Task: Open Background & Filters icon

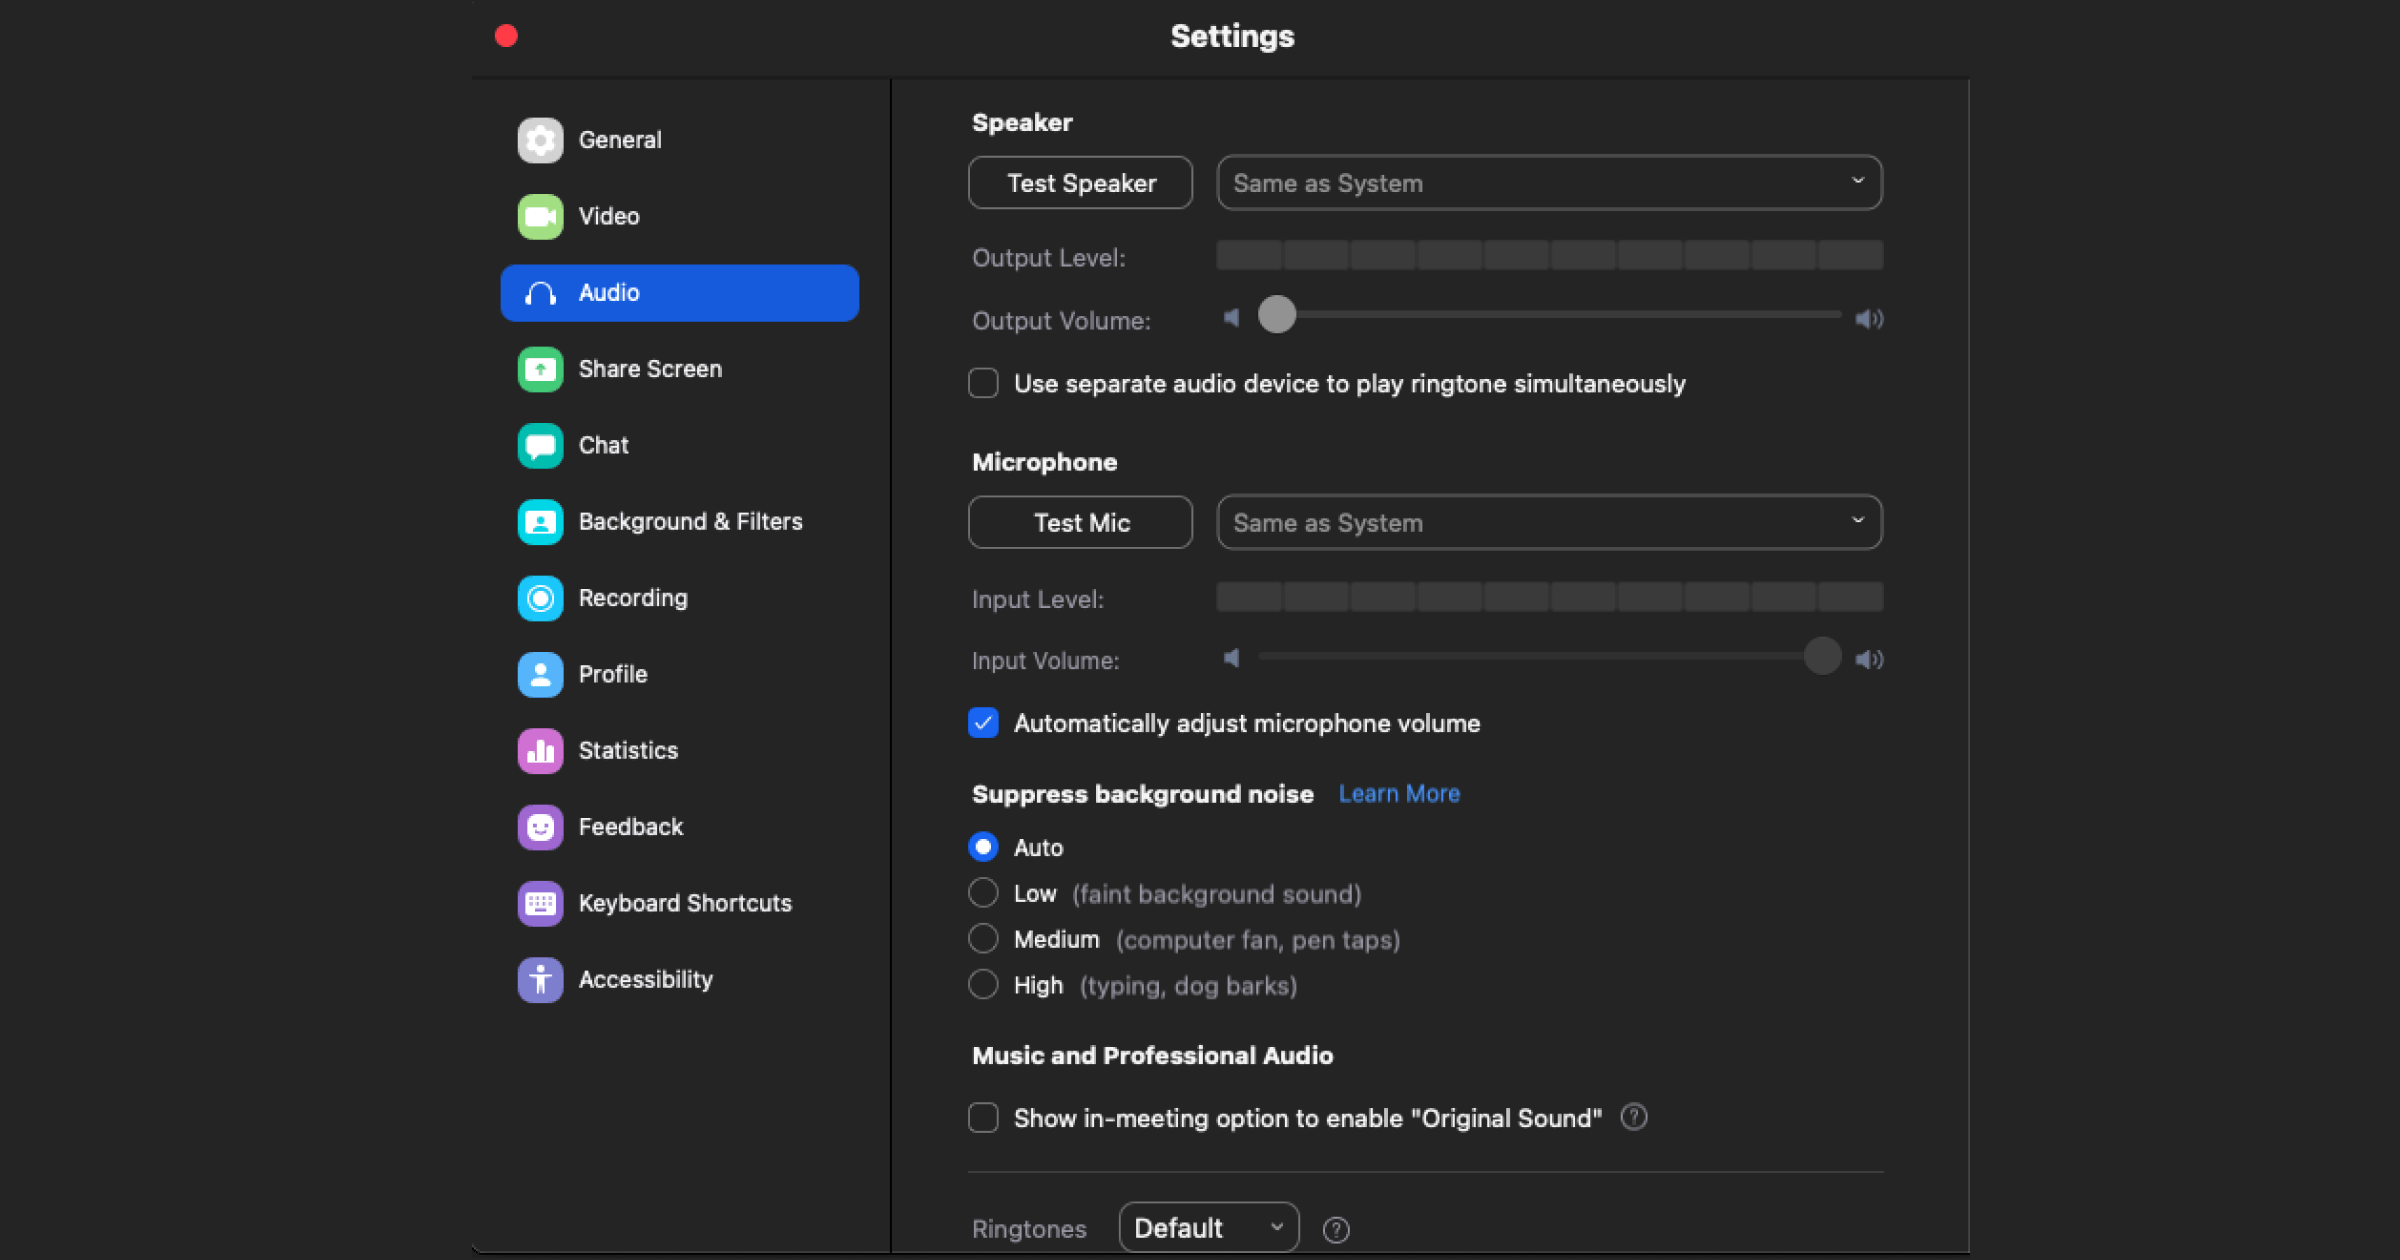Action: click(x=540, y=522)
